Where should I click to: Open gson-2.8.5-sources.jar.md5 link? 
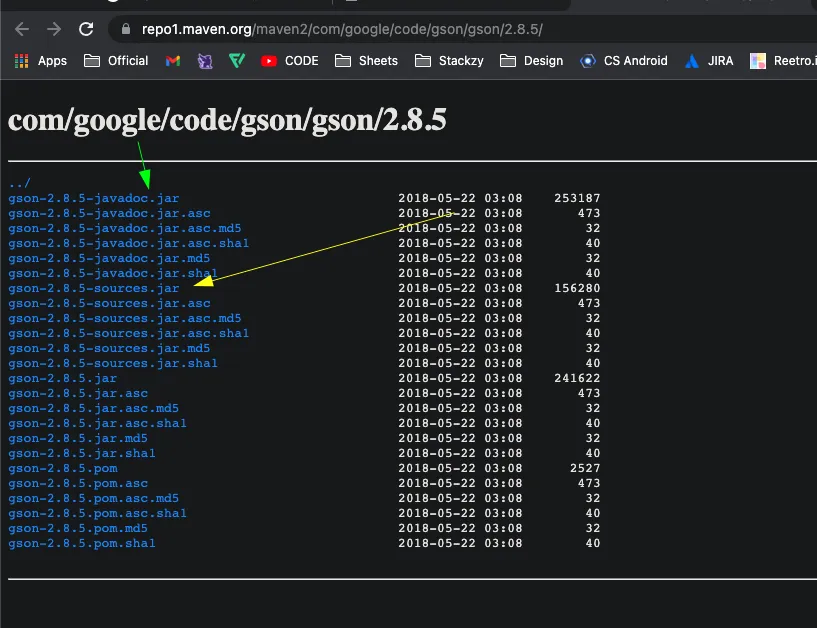(x=109, y=349)
